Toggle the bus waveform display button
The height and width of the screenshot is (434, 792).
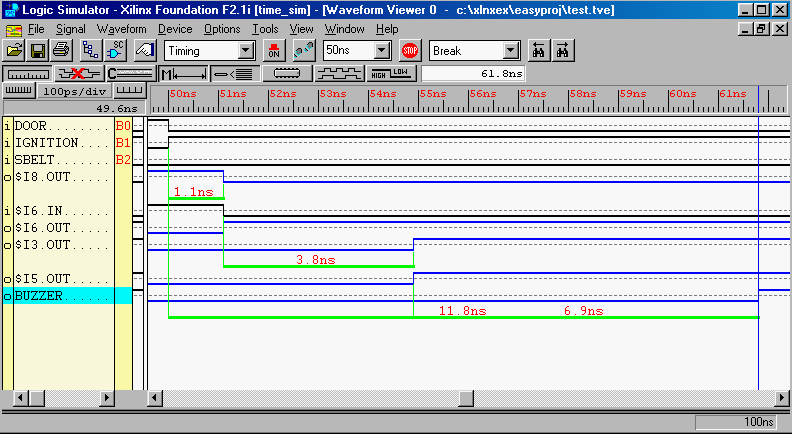[288, 73]
